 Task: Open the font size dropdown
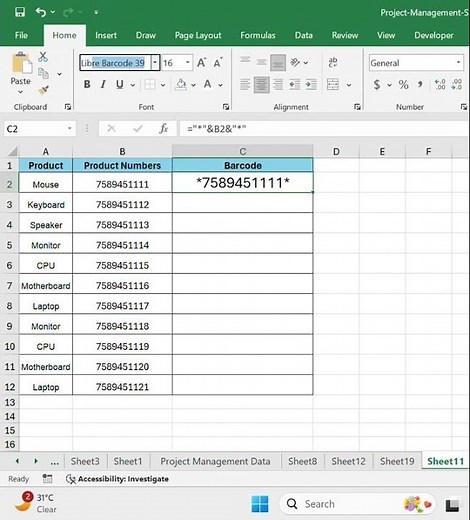pyautogui.click(x=188, y=63)
